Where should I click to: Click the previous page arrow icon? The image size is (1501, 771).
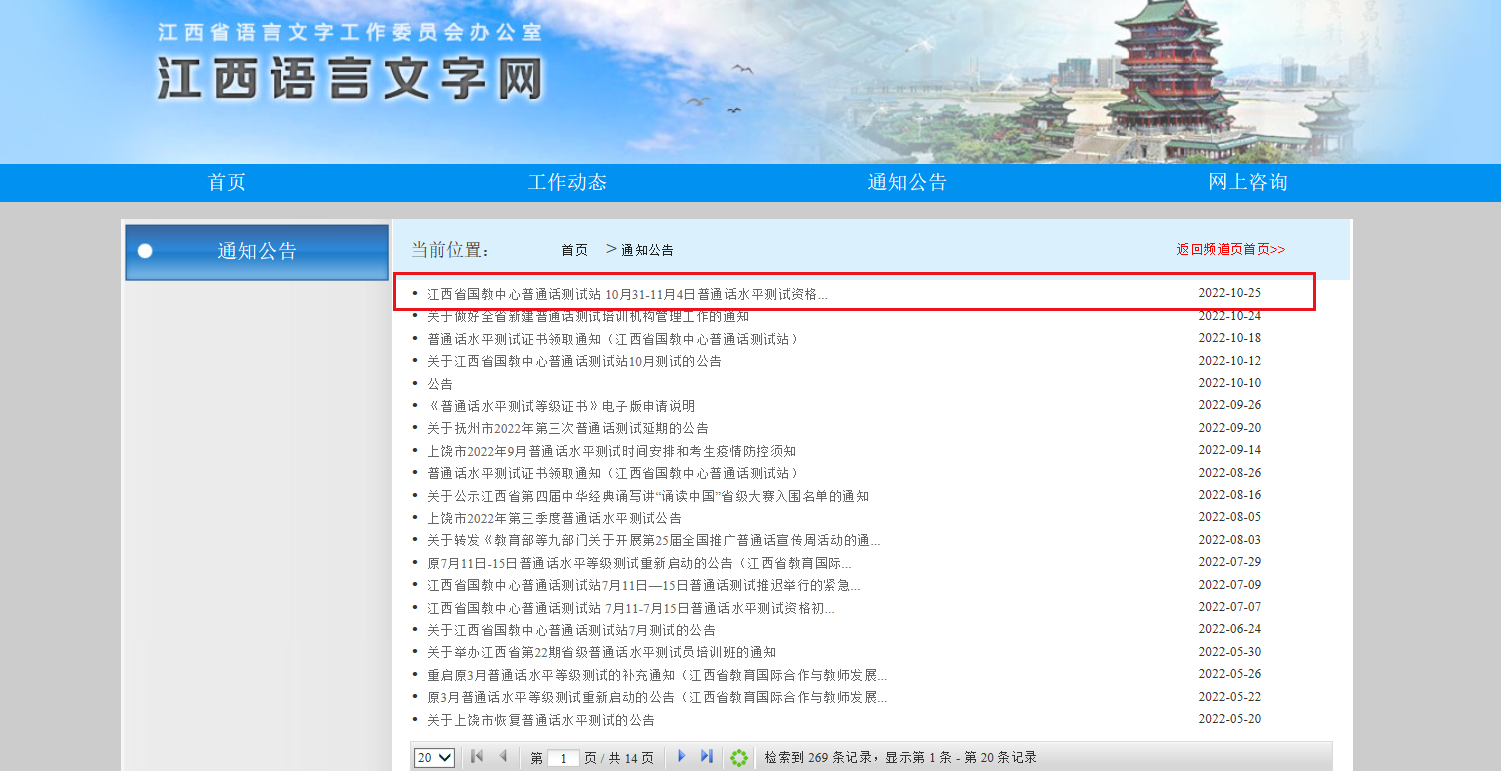tap(503, 757)
